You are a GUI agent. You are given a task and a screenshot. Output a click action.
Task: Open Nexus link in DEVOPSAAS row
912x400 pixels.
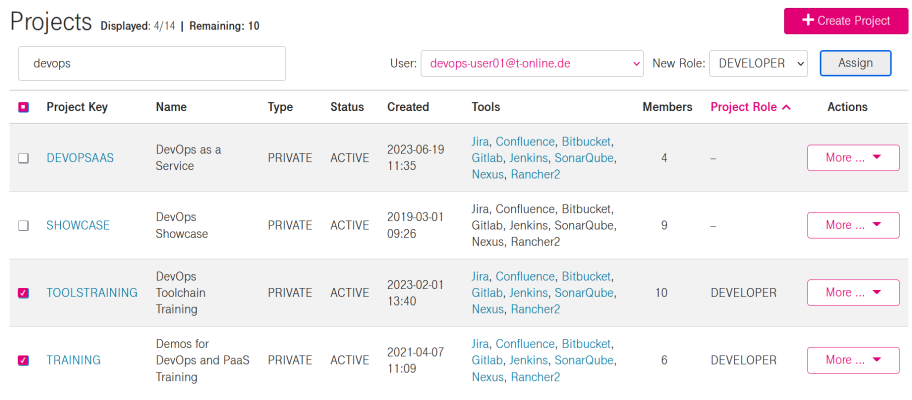tap(487, 174)
